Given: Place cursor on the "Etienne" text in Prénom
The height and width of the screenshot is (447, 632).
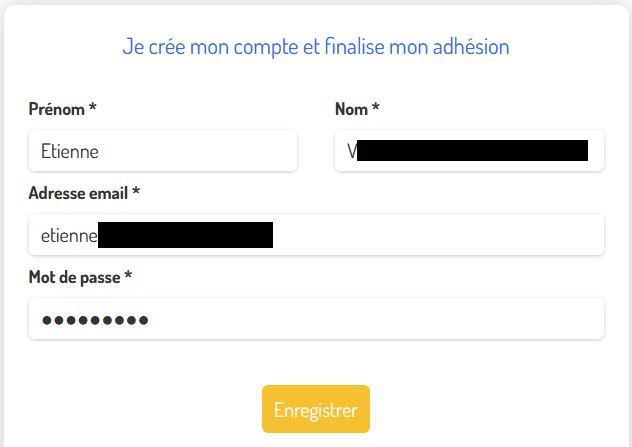Looking at the screenshot, I should pyautogui.click(x=69, y=151).
